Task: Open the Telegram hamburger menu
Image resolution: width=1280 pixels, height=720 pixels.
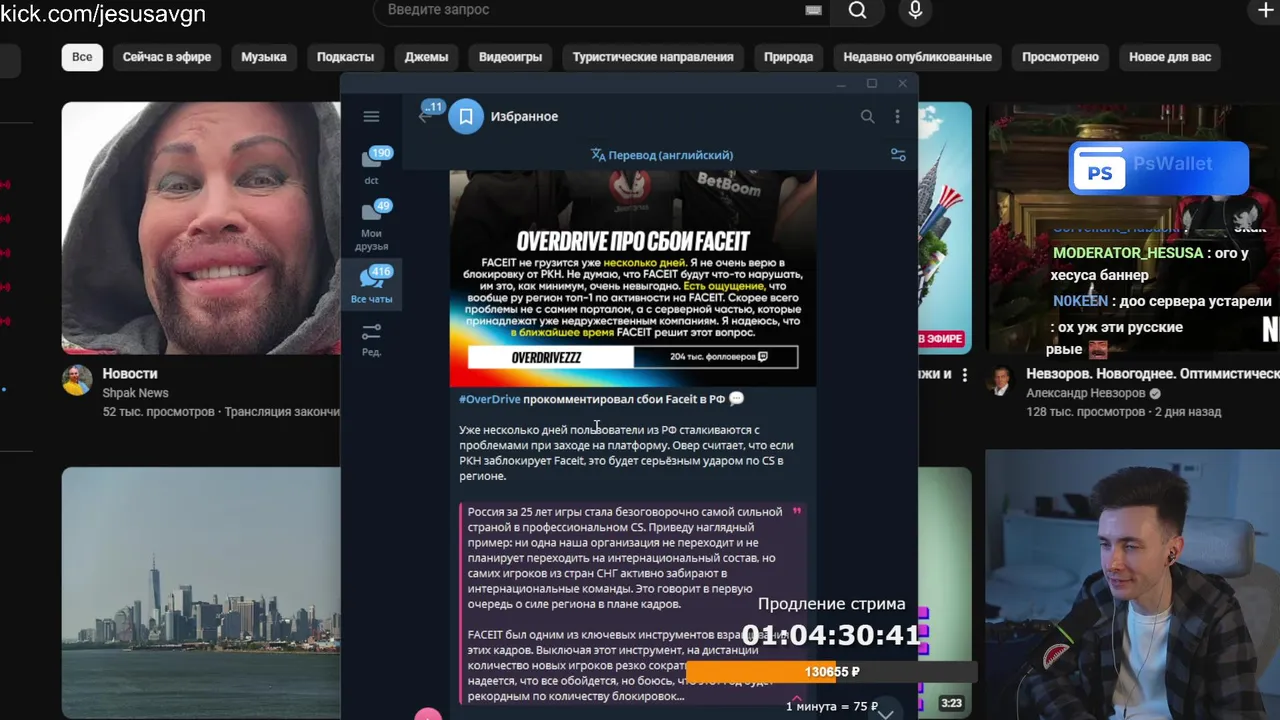Action: click(371, 116)
